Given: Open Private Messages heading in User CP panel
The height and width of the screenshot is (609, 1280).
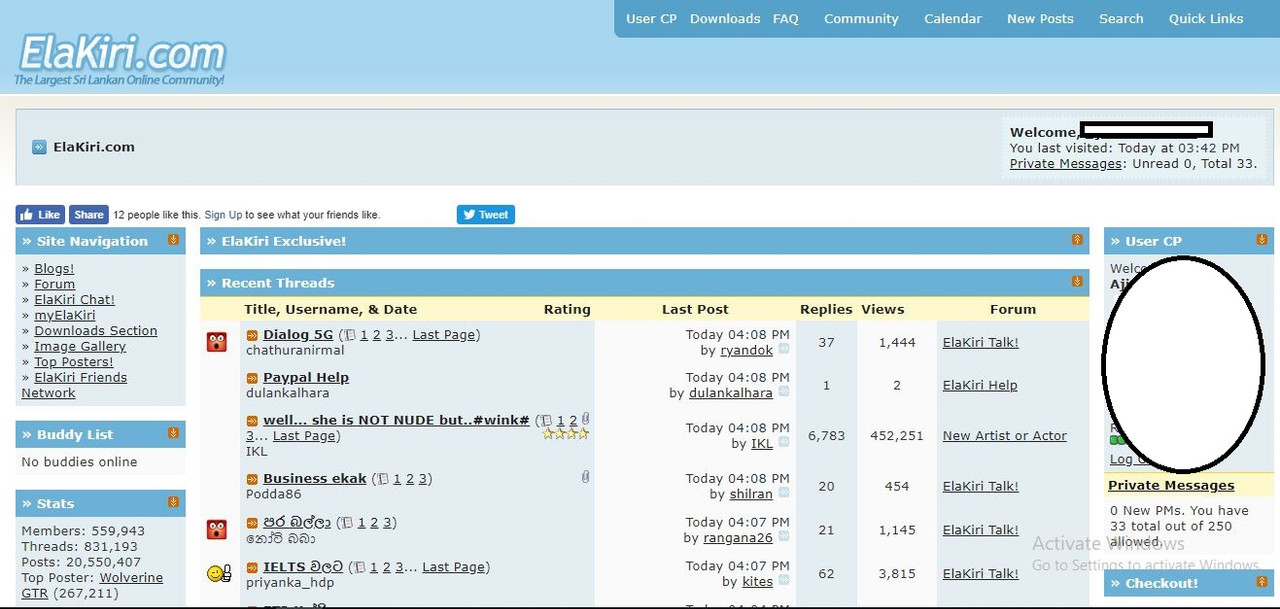Looking at the screenshot, I should pyautogui.click(x=1171, y=486).
